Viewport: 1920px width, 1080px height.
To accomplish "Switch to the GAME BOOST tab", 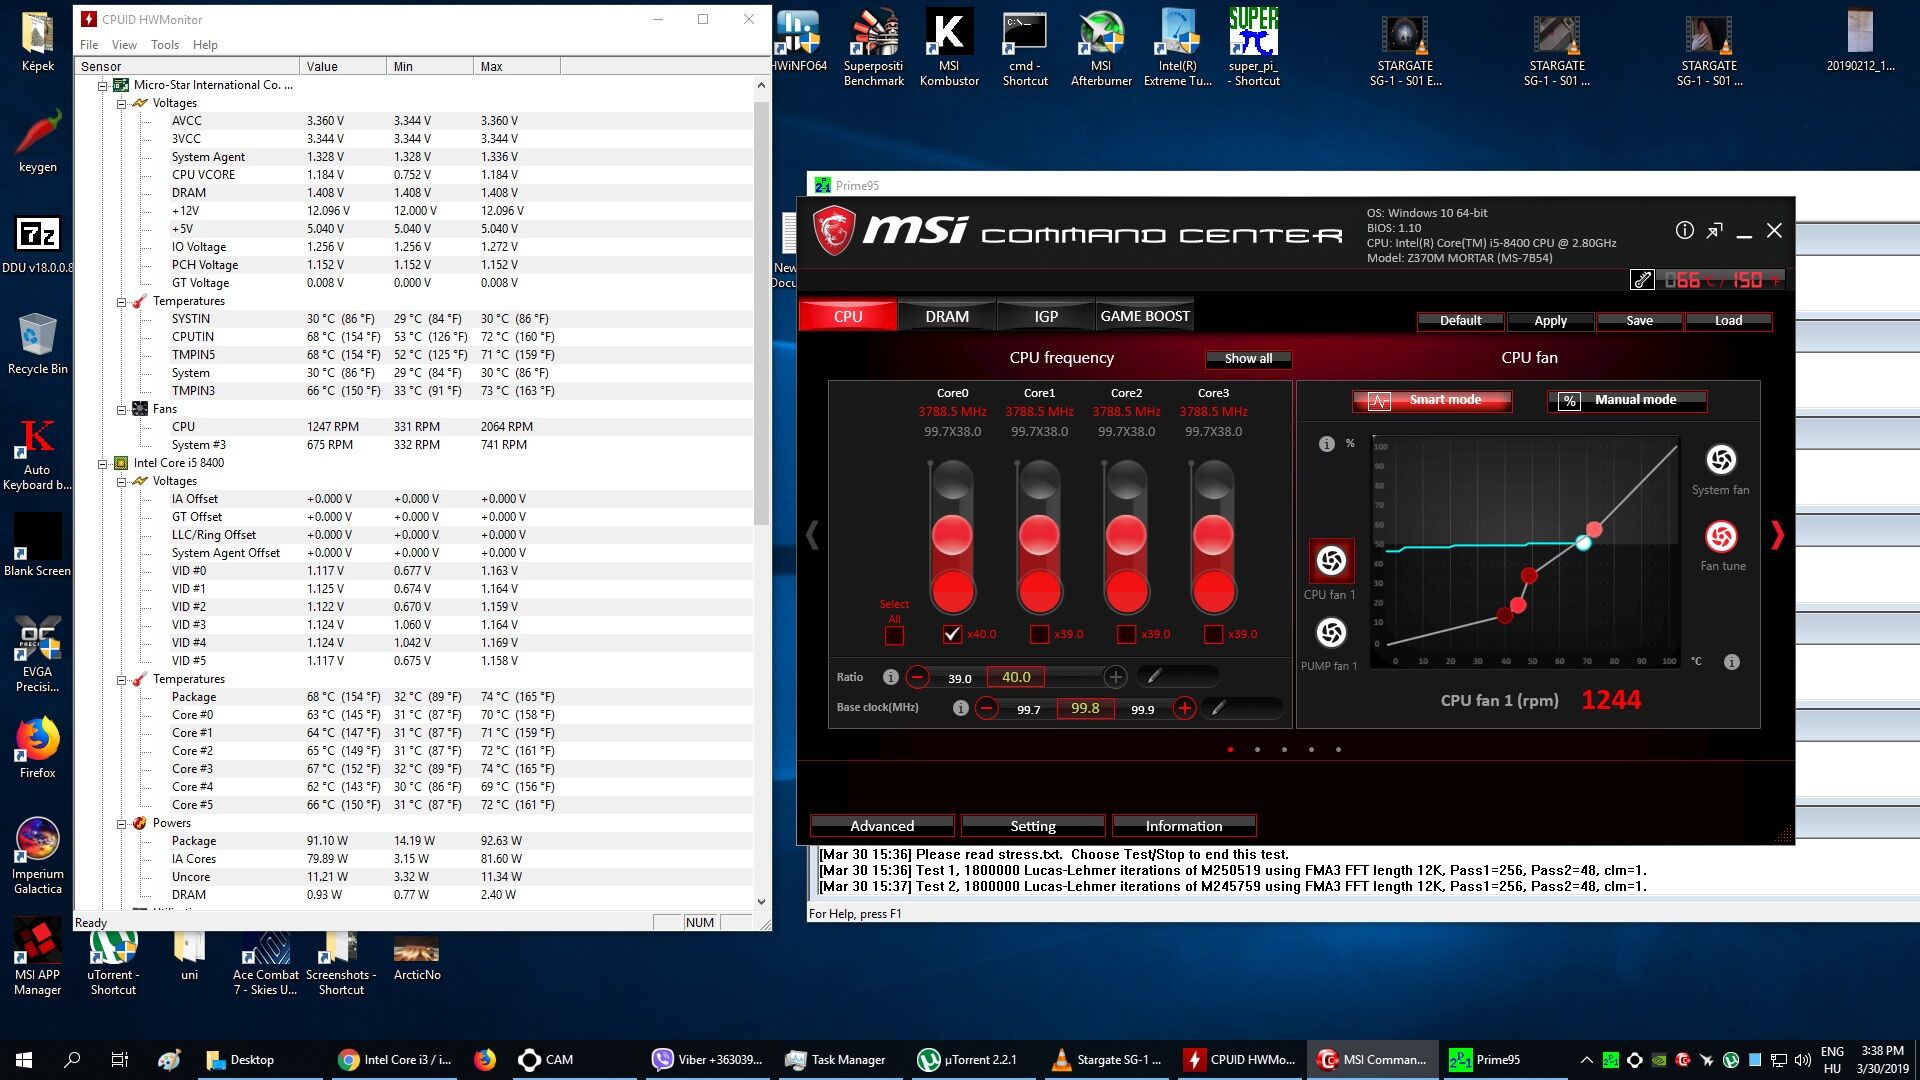I will pyautogui.click(x=1145, y=316).
